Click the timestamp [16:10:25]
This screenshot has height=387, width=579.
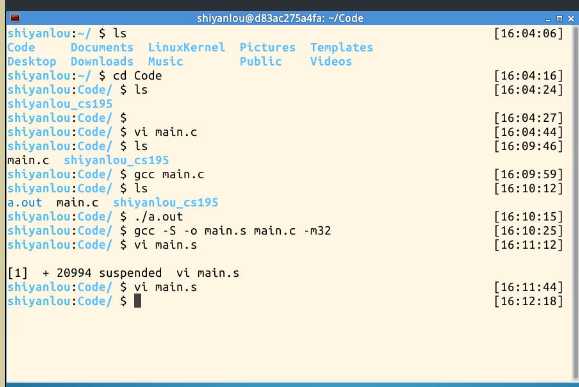[x=528, y=231]
